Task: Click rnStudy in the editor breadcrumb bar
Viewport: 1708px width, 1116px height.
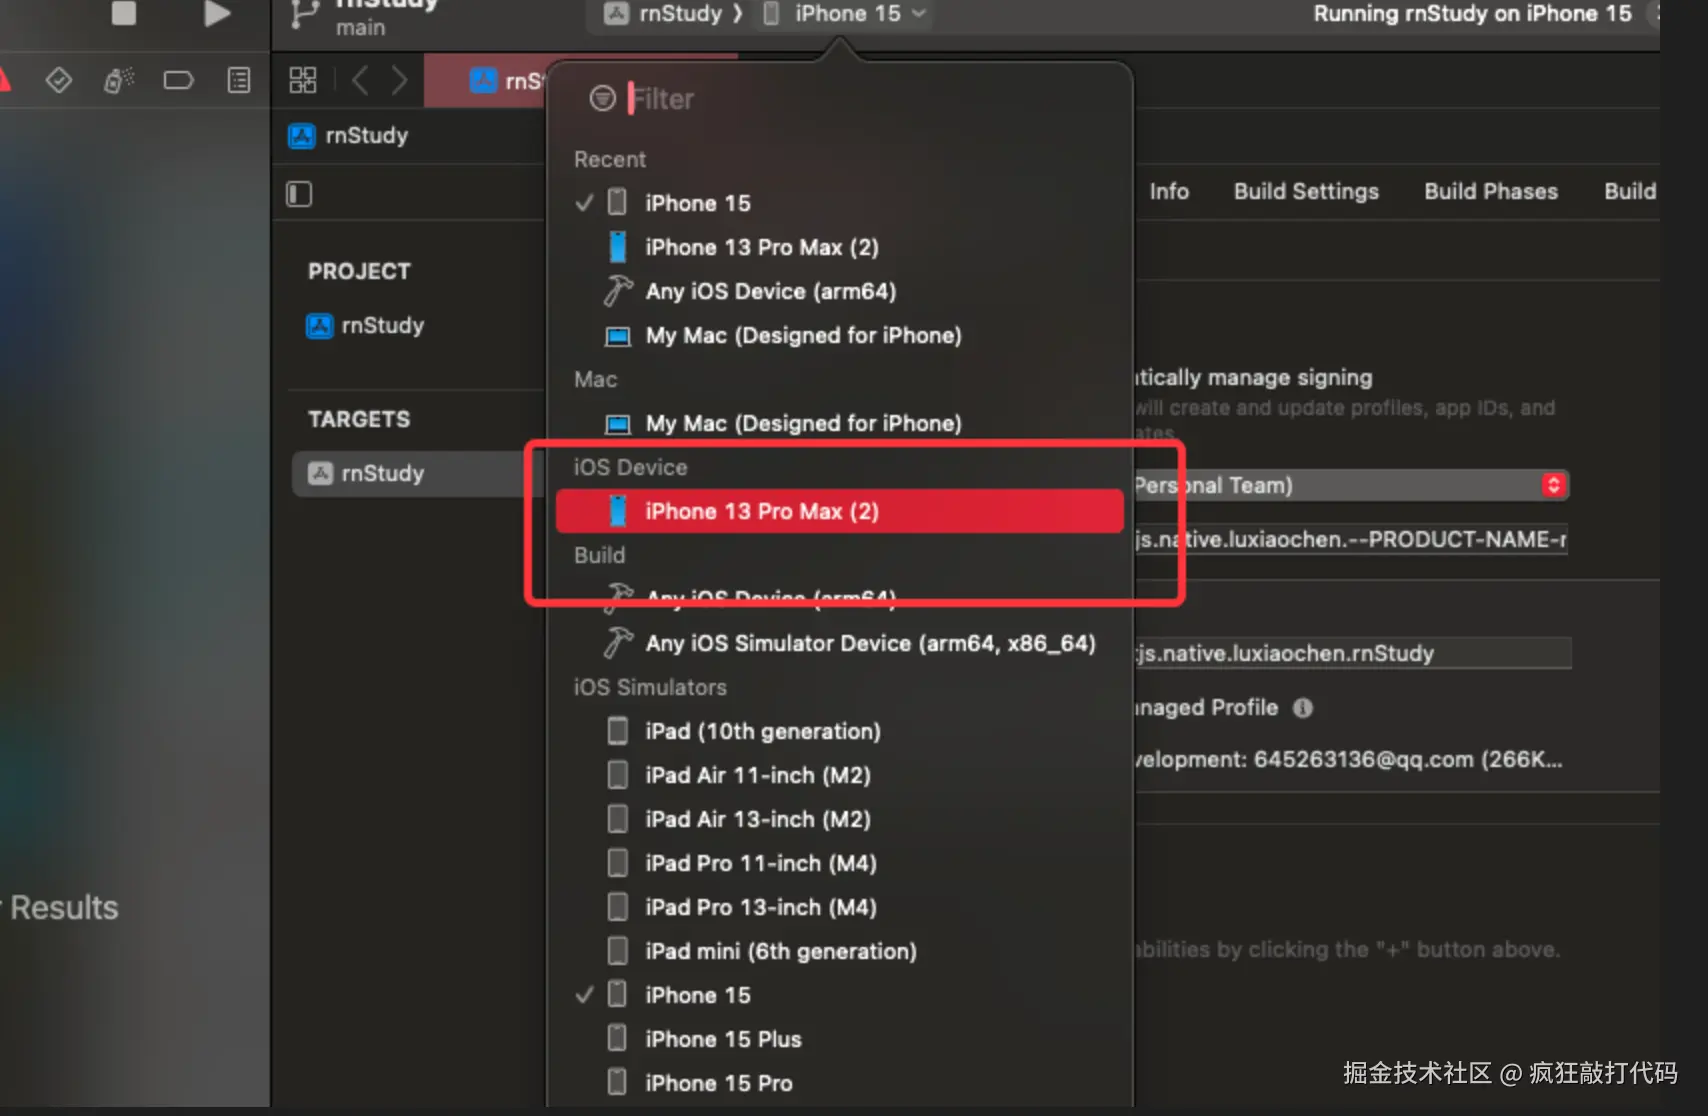Action: [348, 135]
